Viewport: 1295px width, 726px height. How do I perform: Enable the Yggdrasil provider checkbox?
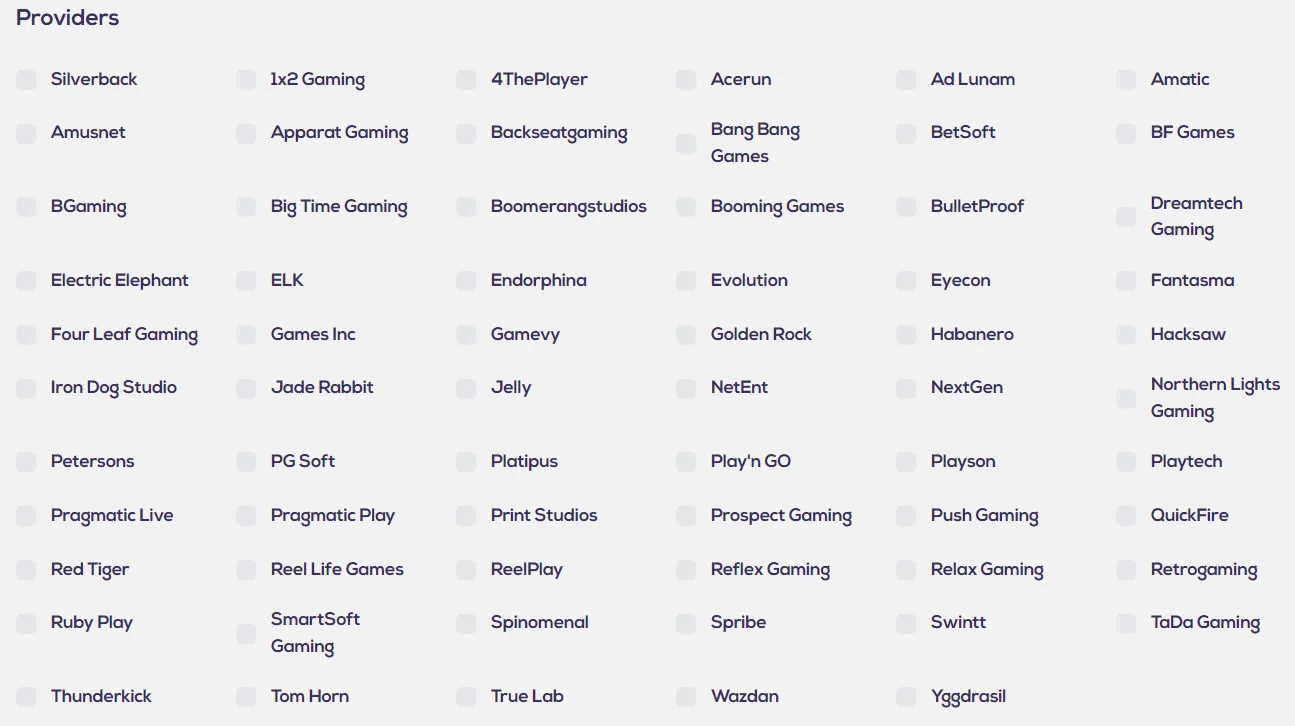906,697
